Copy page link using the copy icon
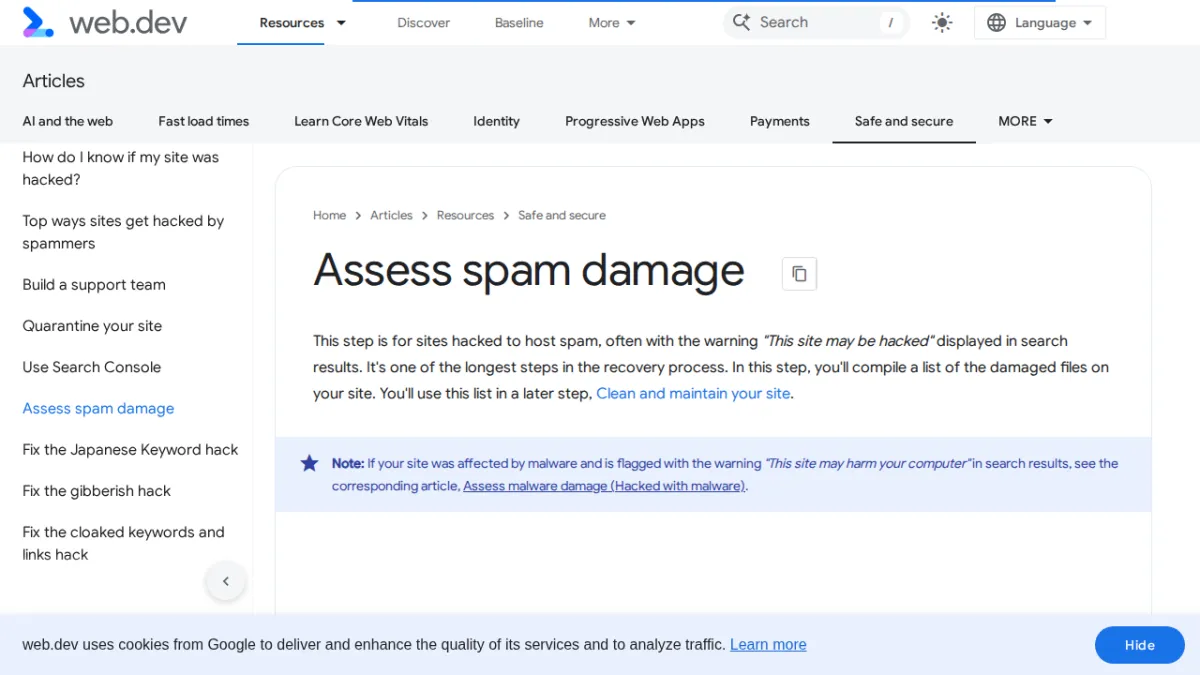 [799, 273]
